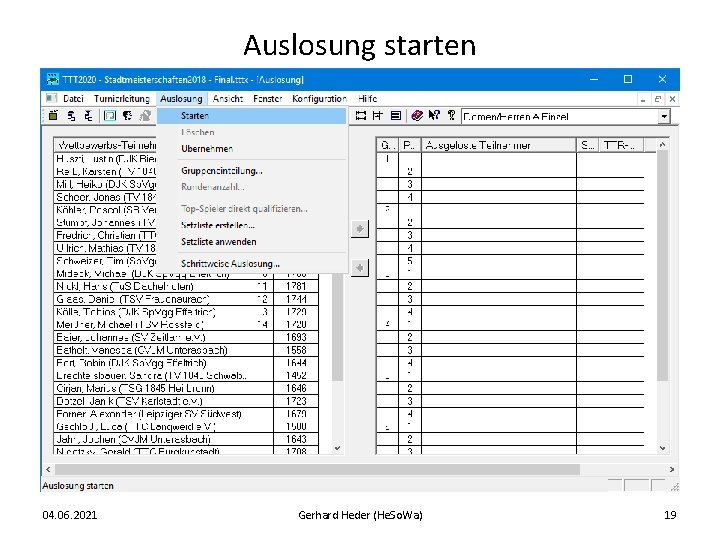Click the TTT2020 application icon in title bar
This screenshot has height=540, width=720.
pyautogui.click(x=53, y=79)
